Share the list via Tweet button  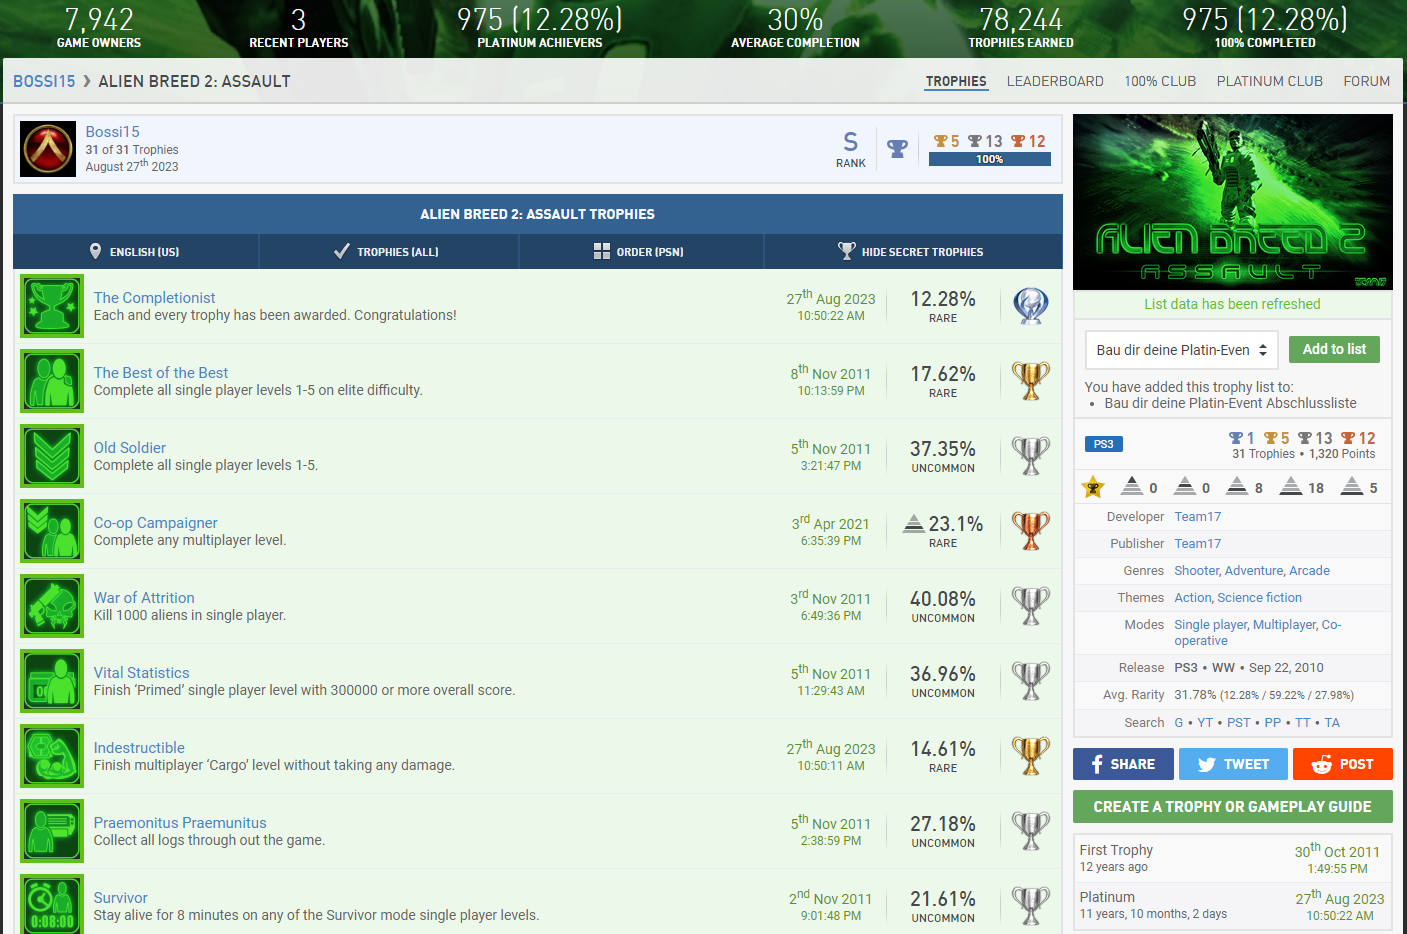click(1232, 764)
